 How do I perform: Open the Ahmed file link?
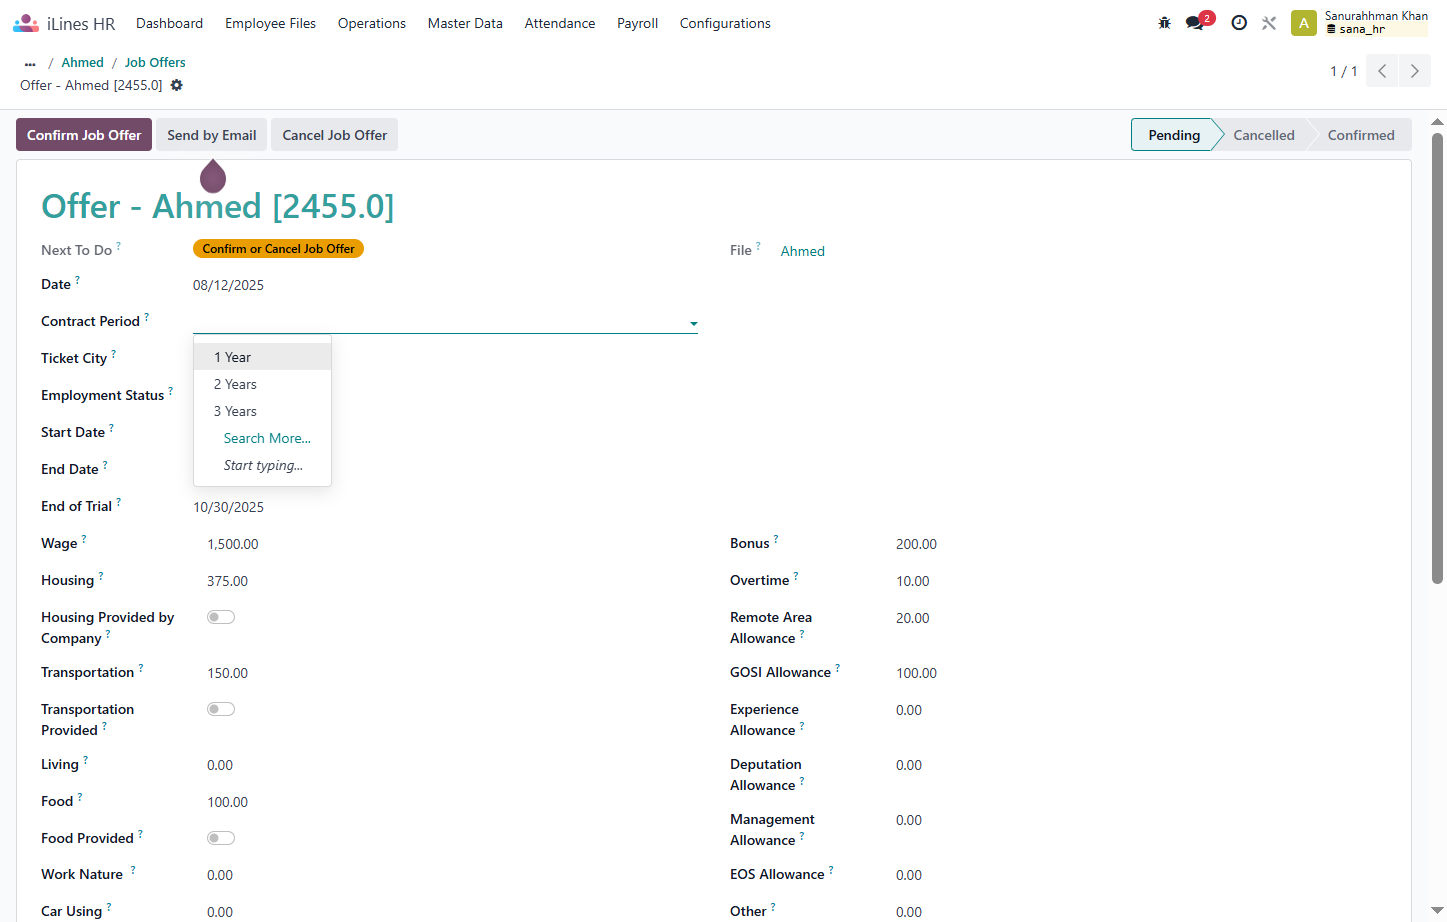803,251
